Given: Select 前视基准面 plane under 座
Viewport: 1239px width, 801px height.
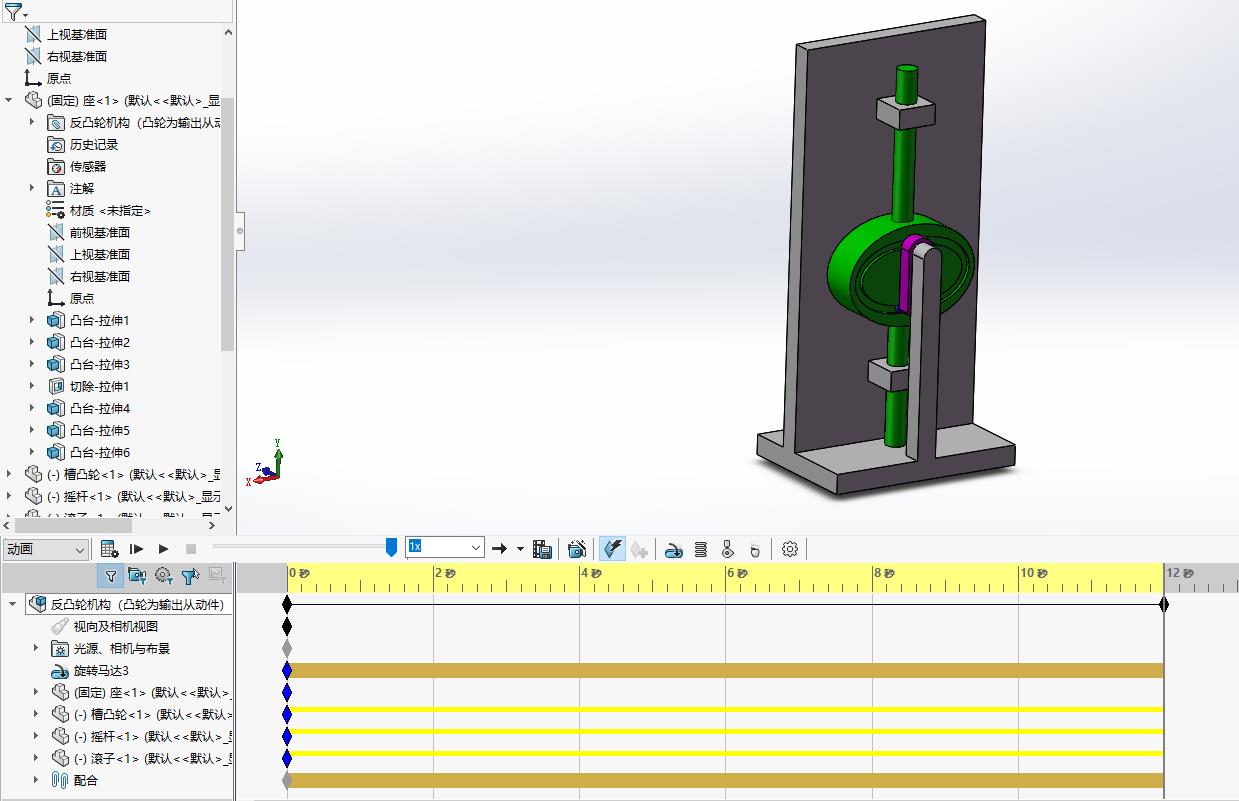Looking at the screenshot, I should (x=100, y=232).
